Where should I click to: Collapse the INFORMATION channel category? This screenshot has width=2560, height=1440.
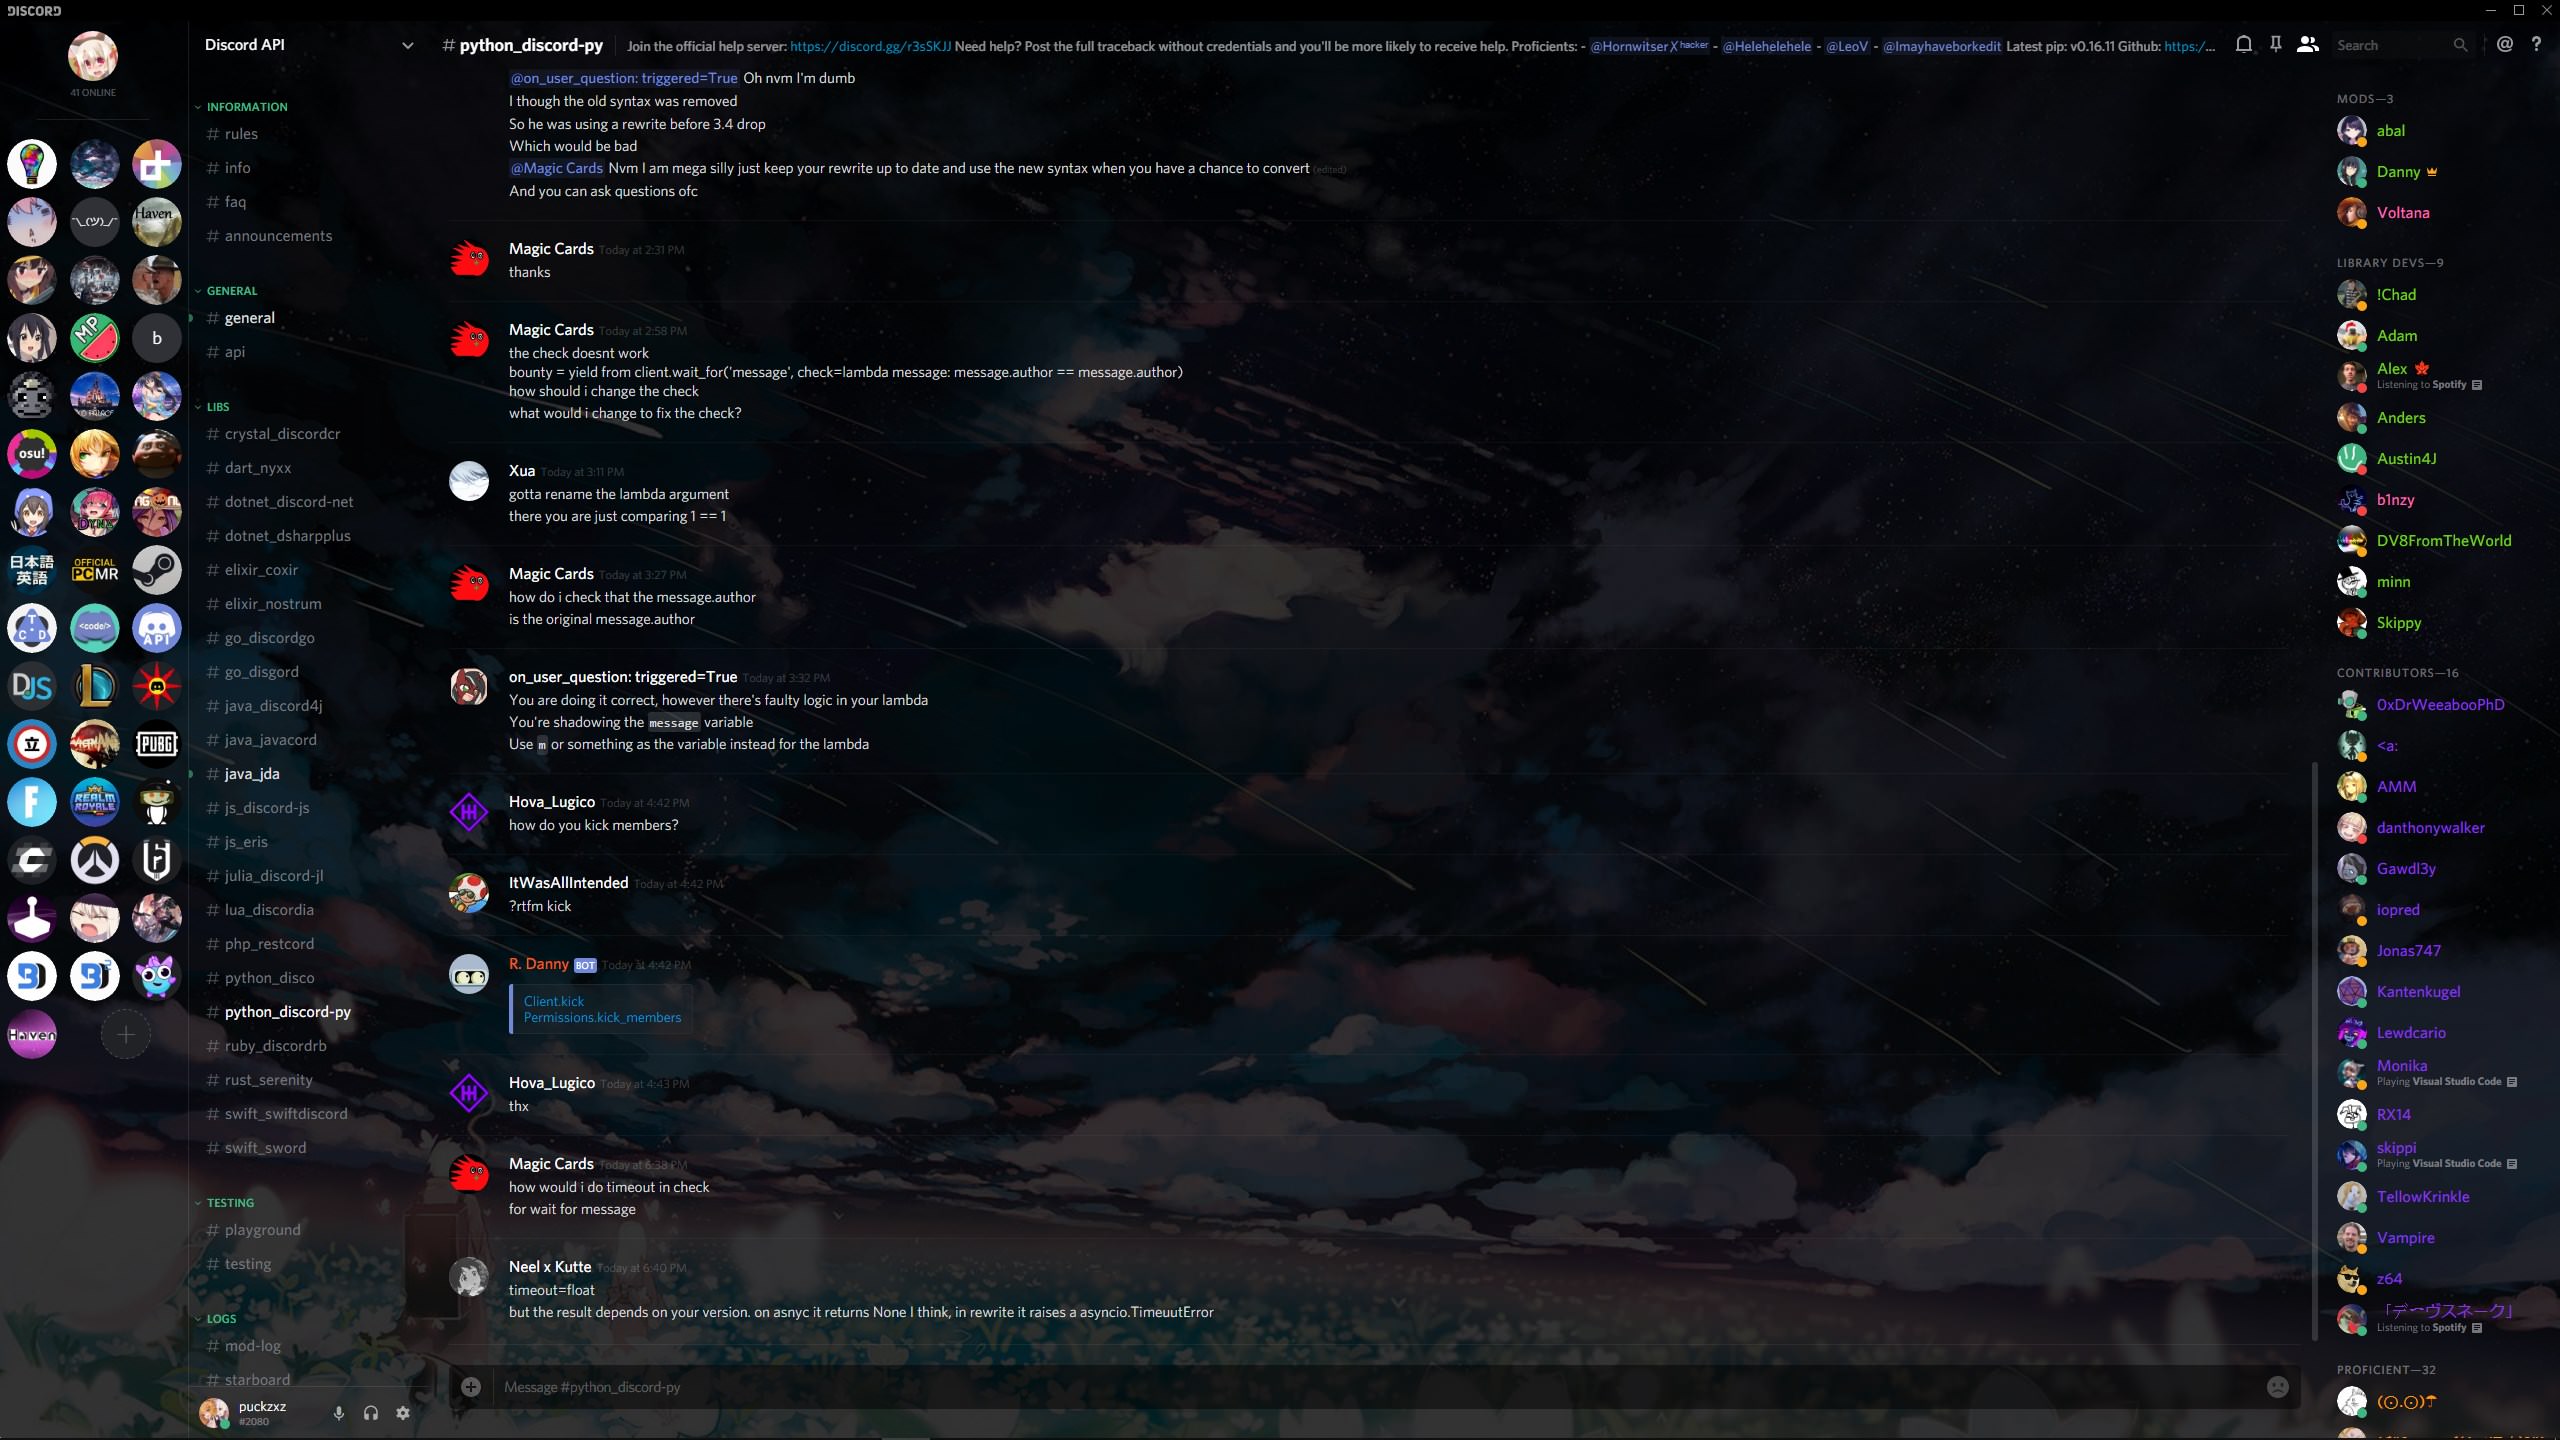point(246,107)
